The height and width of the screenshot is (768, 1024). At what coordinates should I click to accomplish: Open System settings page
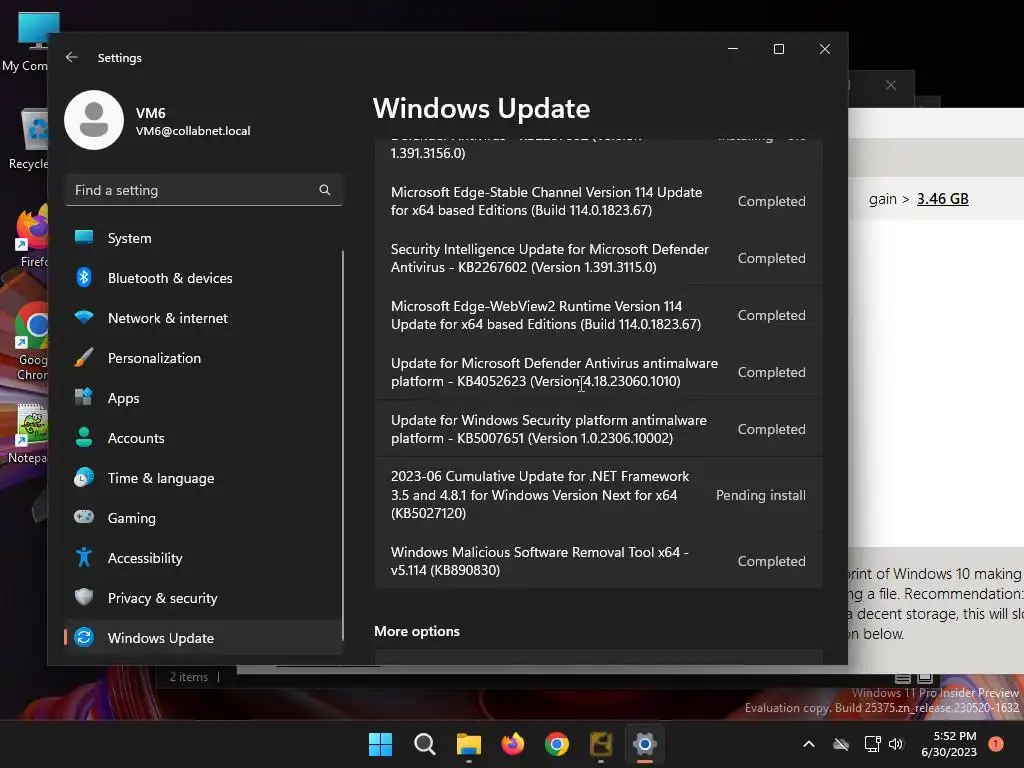(203, 238)
